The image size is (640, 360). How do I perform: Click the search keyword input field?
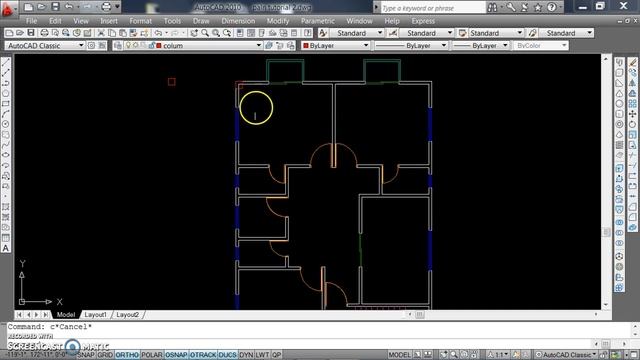[433, 7]
